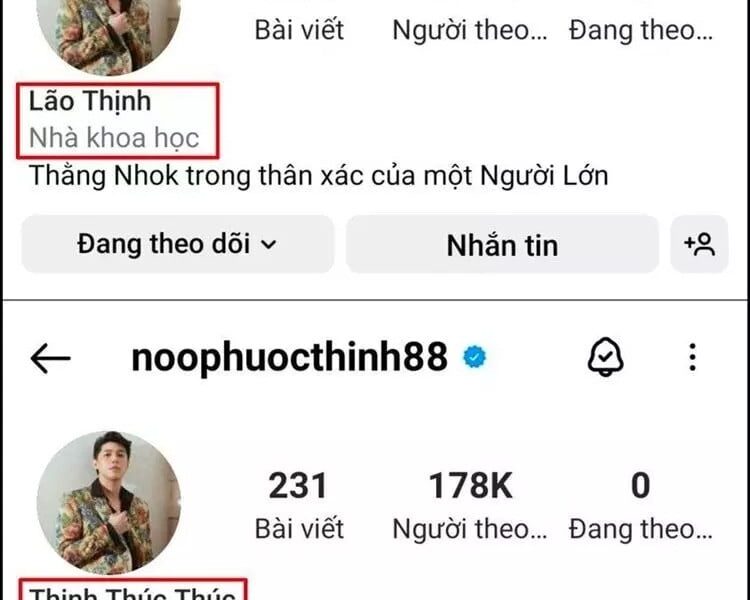Open the lower profile picture thumbnail
750x600 pixels.
tap(109, 502)
